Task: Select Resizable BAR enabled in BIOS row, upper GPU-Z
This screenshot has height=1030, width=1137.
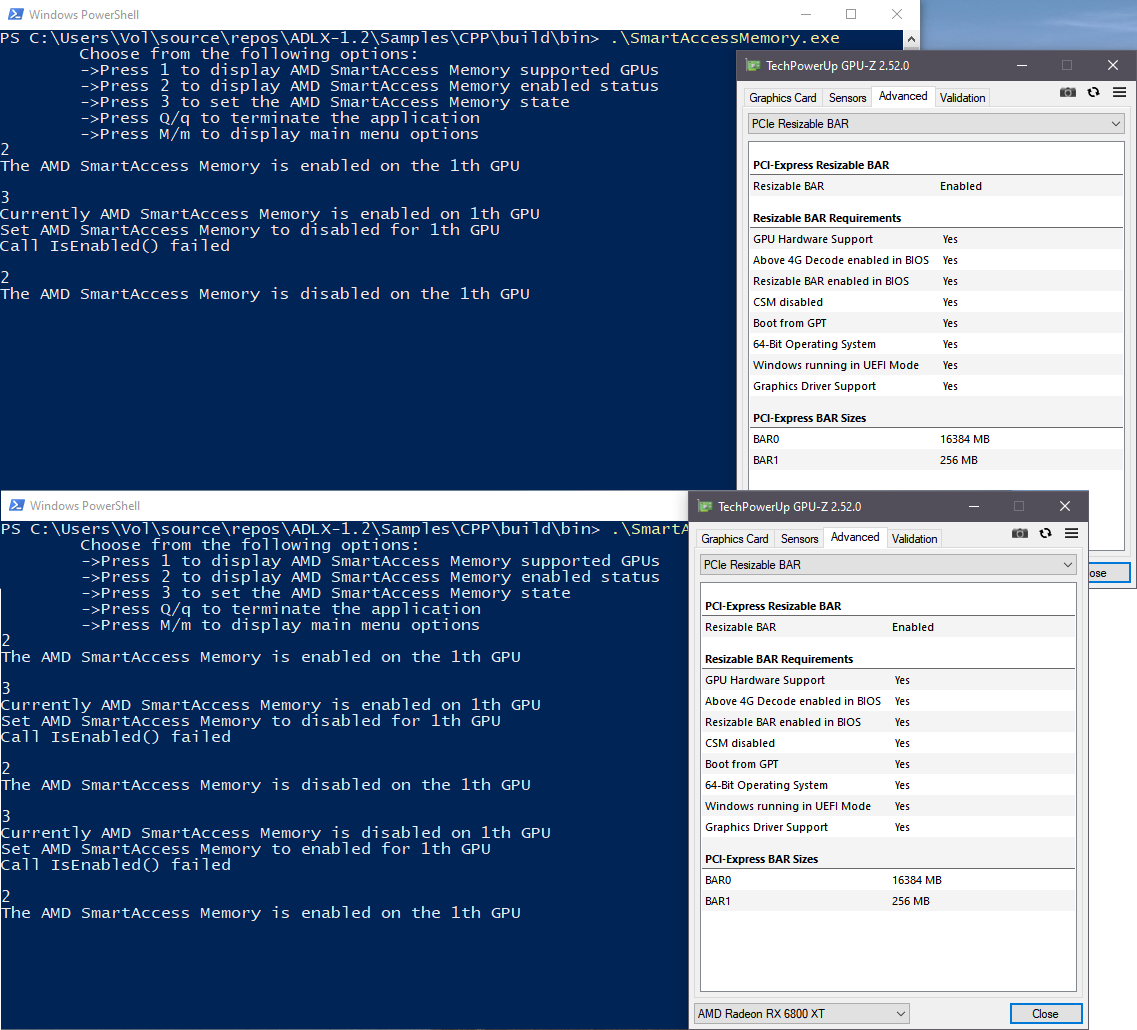Action: point(936,281)
